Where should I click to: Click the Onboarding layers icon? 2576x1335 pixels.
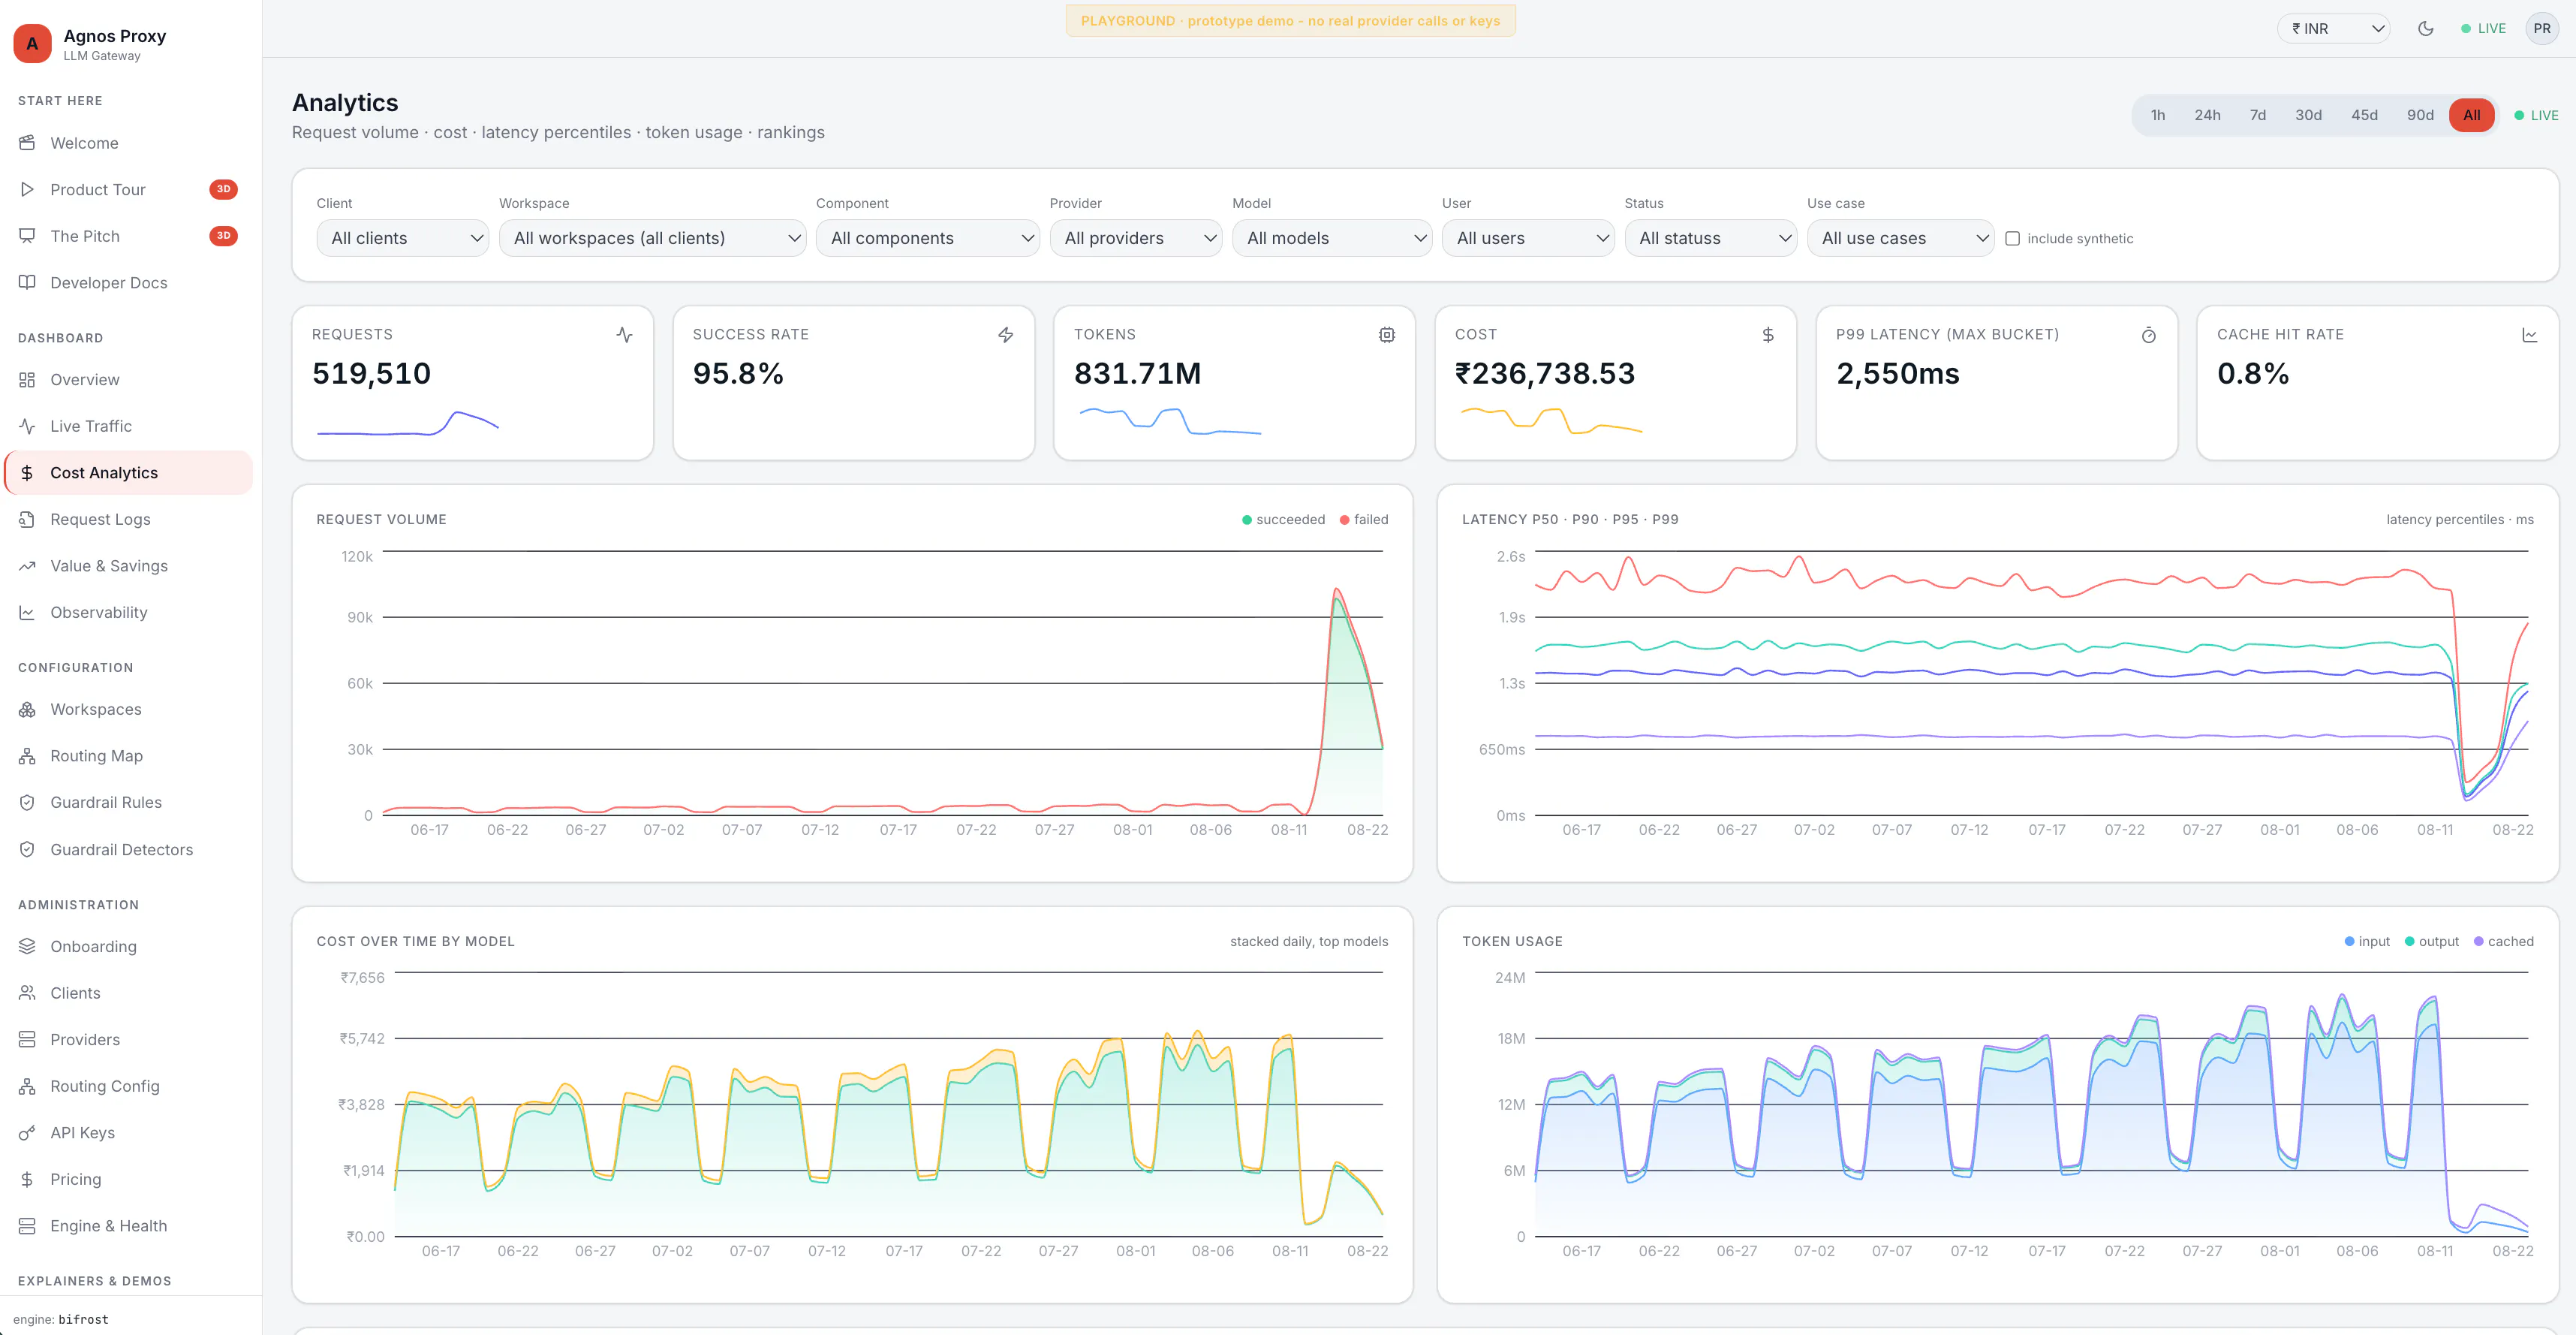point(27,946)
